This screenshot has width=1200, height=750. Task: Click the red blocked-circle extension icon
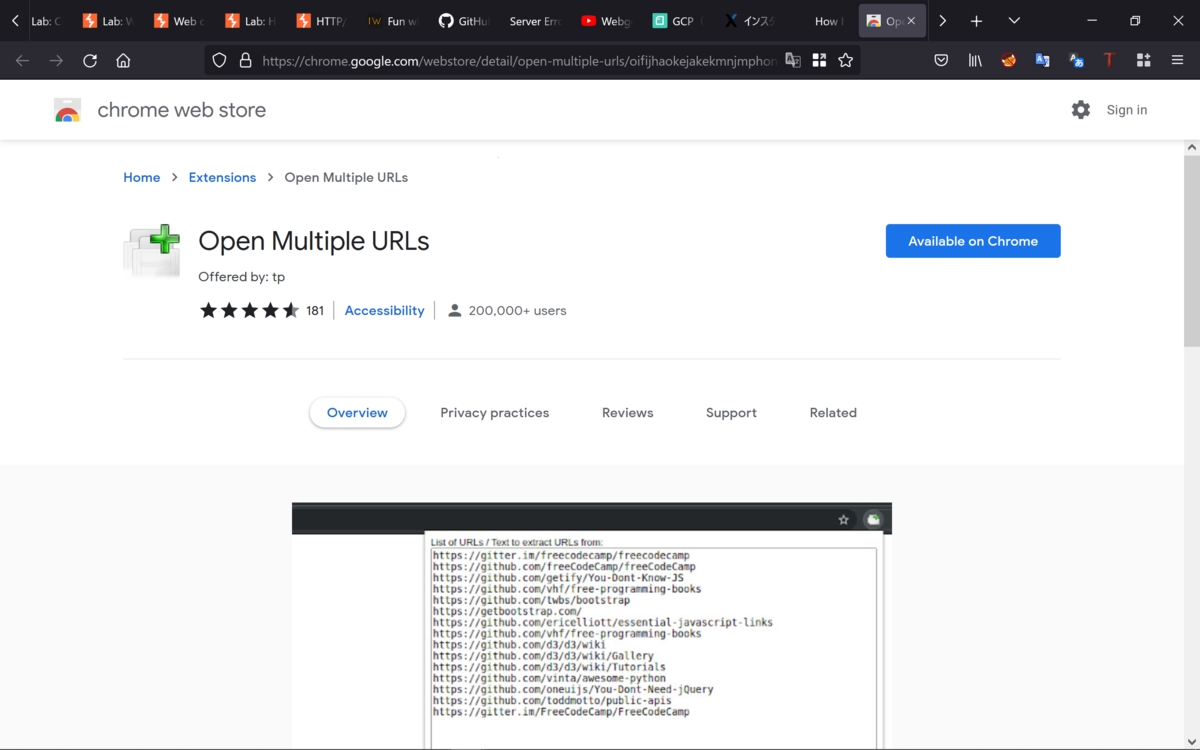pyautogui.click(x=1009, y=61)
